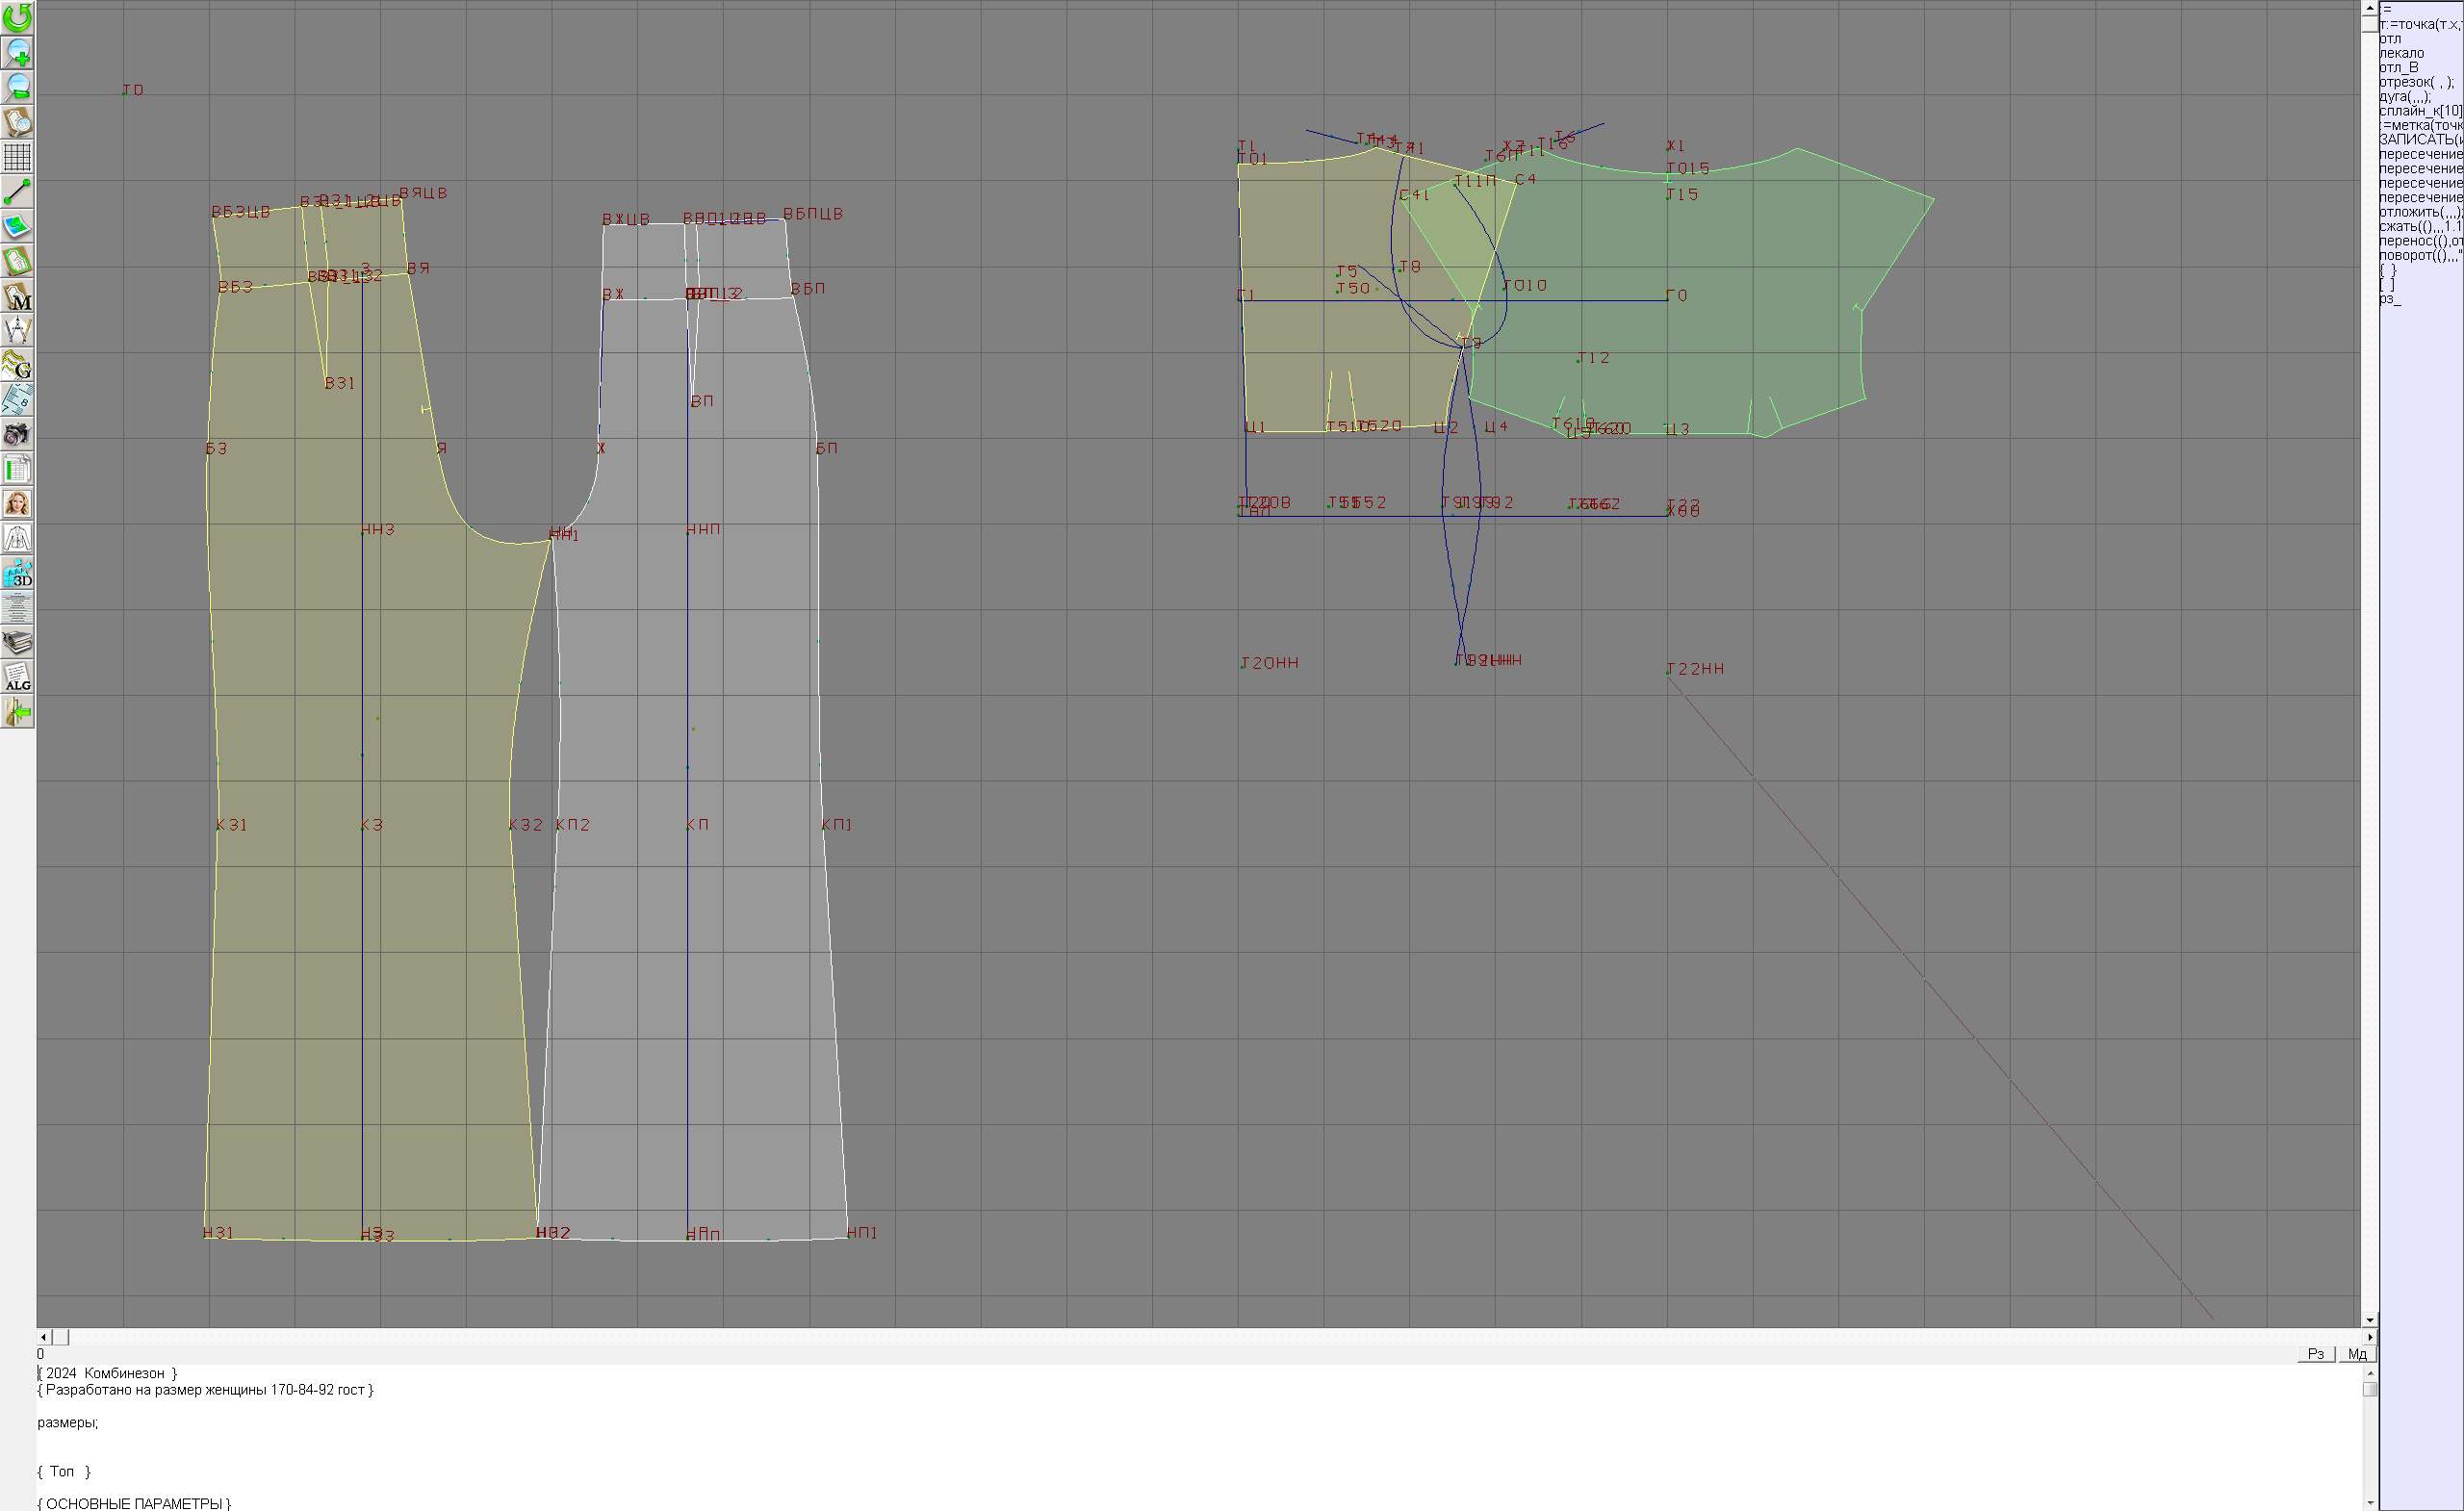Image resolution: width=2464 pixels, height=1511 pixels.
Task: Click the ALG algorithm document icon
Action: pyautogui.click(x=17, y=677)
